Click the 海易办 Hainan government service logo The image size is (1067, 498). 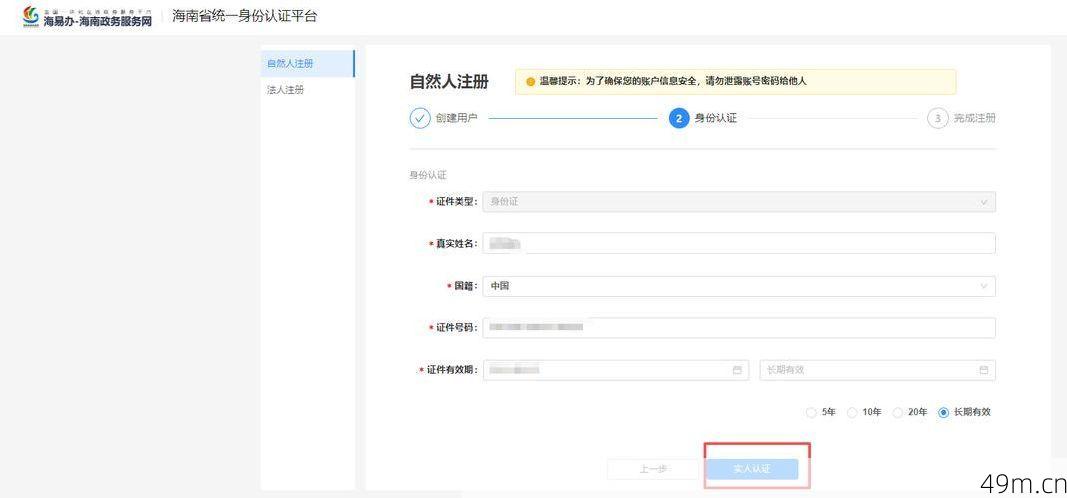pyautogui.click(x=88, y=17)
